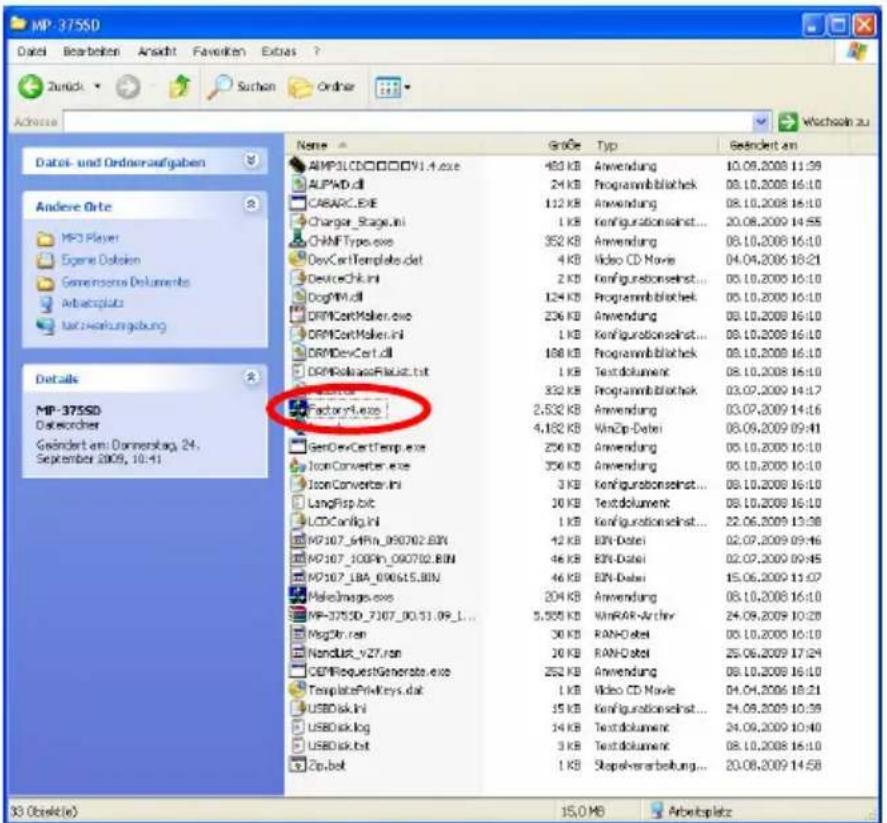This screenshot has height=823, width=887.
Task: Select file name M7107_LBA_090615.BIN
Action: point(374,578)
